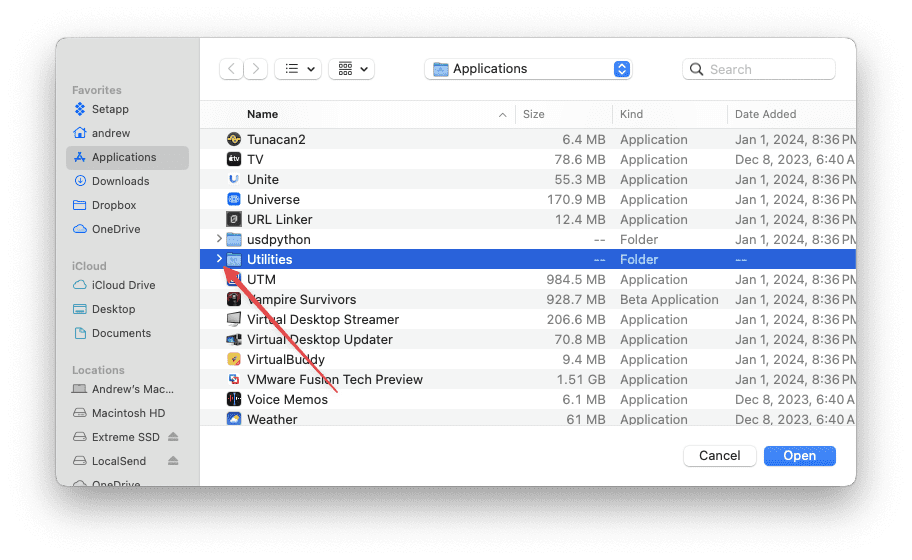Open Desktop in the sidebar
This screenshot has height=560, width=912.
coord(127,309)
